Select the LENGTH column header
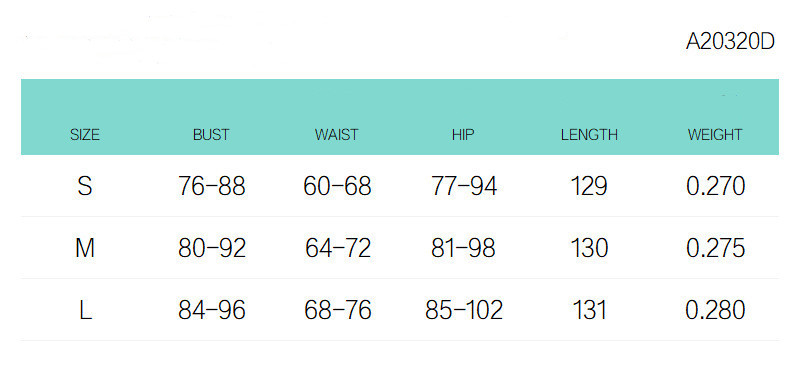The height and width of the screenshot is (379, 800). pyautogui.click(x=589, y=135)
